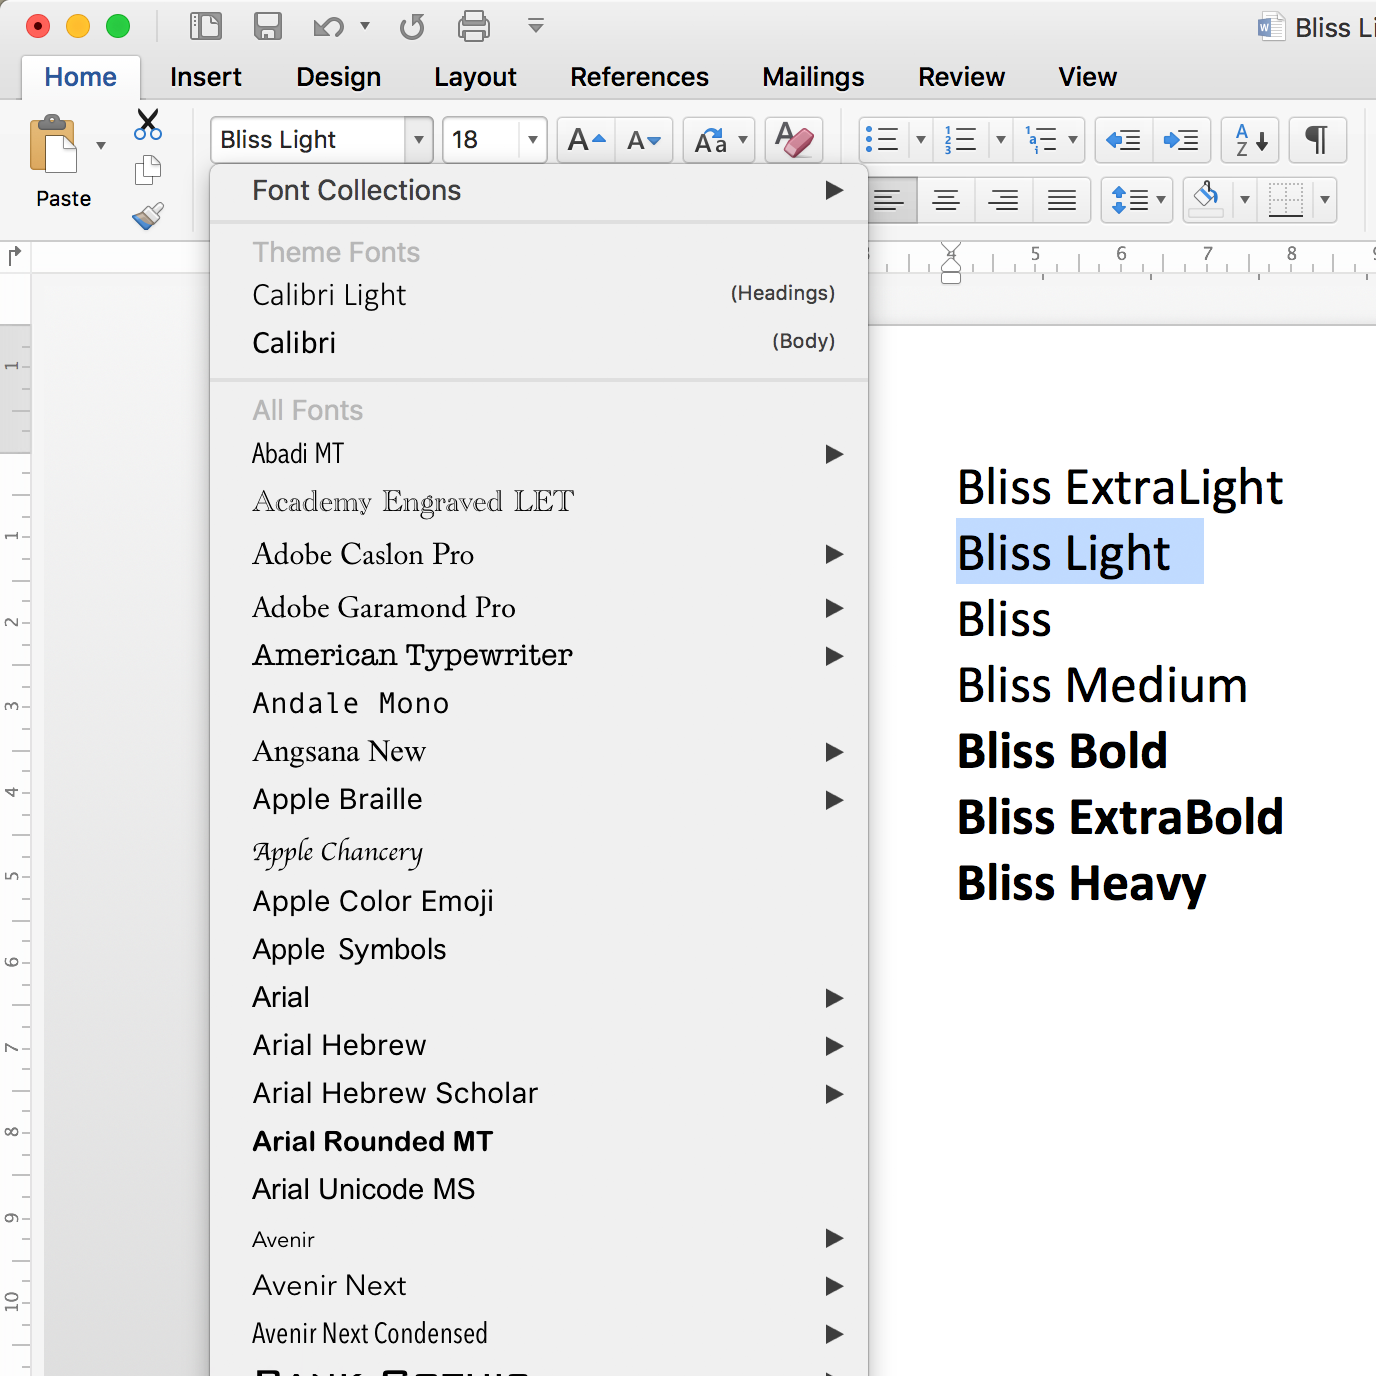Viewport: 1376px width, 1376px height.
Task: Click the Format Painter brush icon
Action: 148,216
